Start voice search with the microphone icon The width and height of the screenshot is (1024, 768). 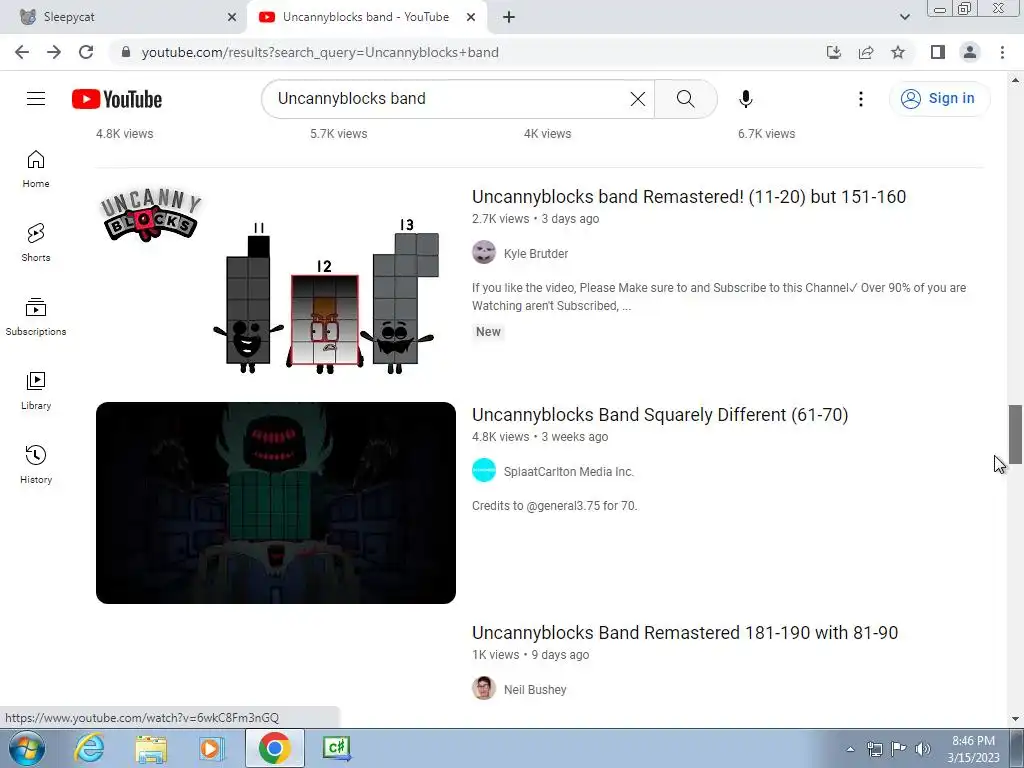click(x=745, y=99)
